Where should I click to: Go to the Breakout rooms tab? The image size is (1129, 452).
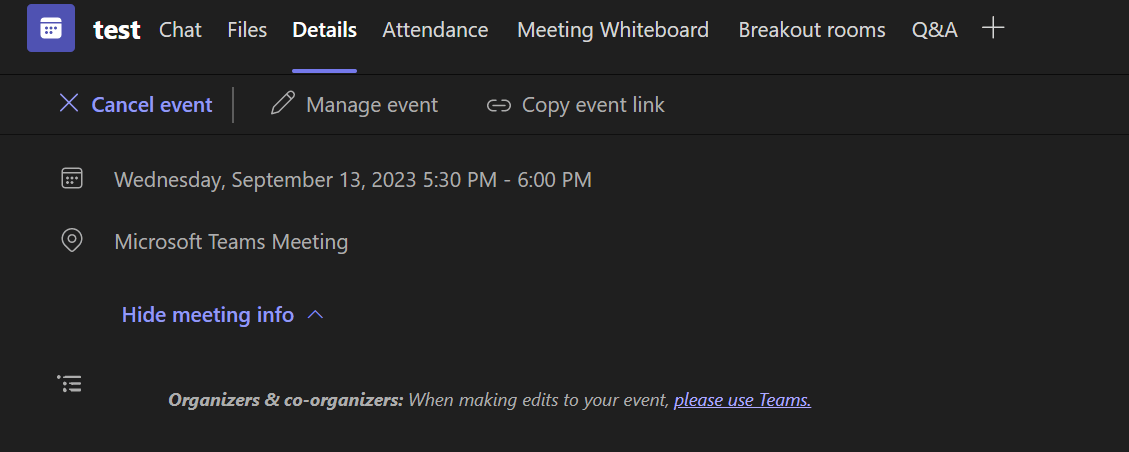[811, 30]
